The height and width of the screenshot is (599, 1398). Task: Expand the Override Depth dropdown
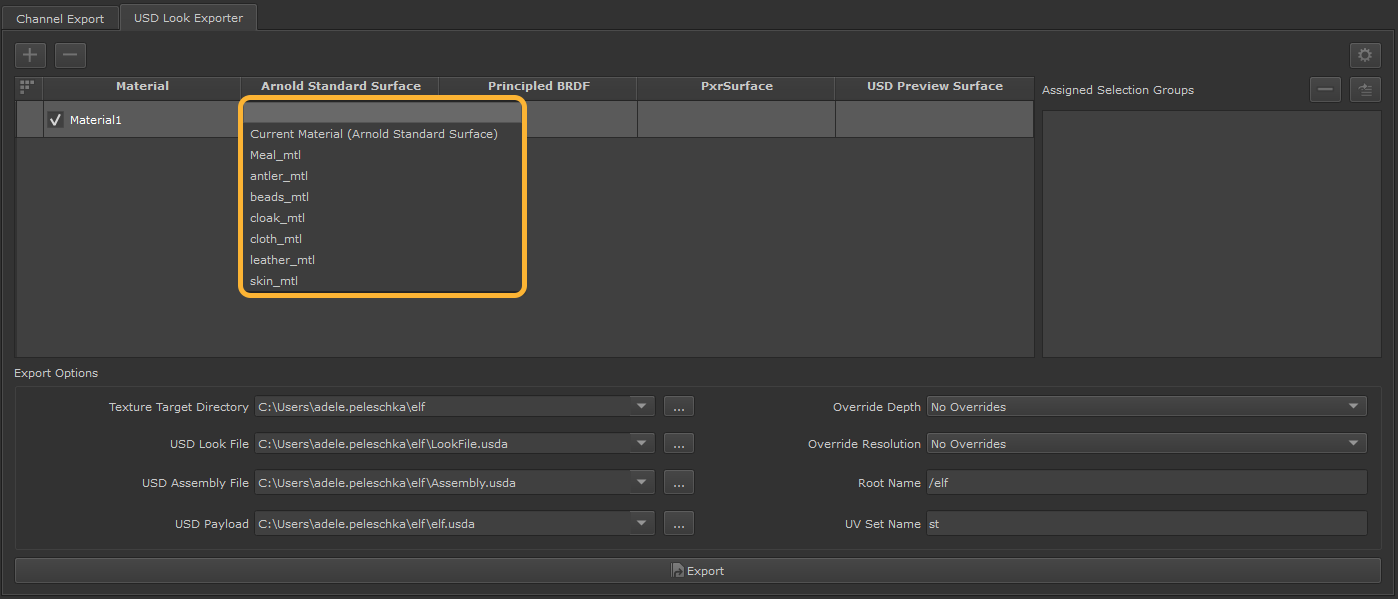pyautogui.click(x=1146, y=407)
